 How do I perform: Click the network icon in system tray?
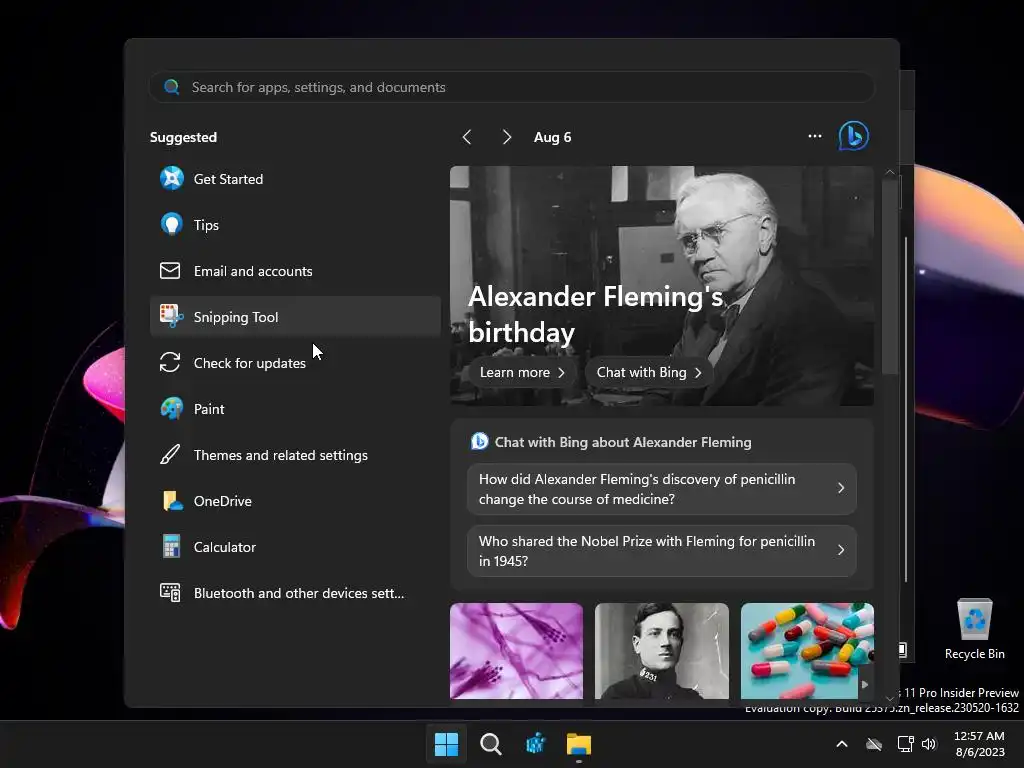tap(904, 744)
